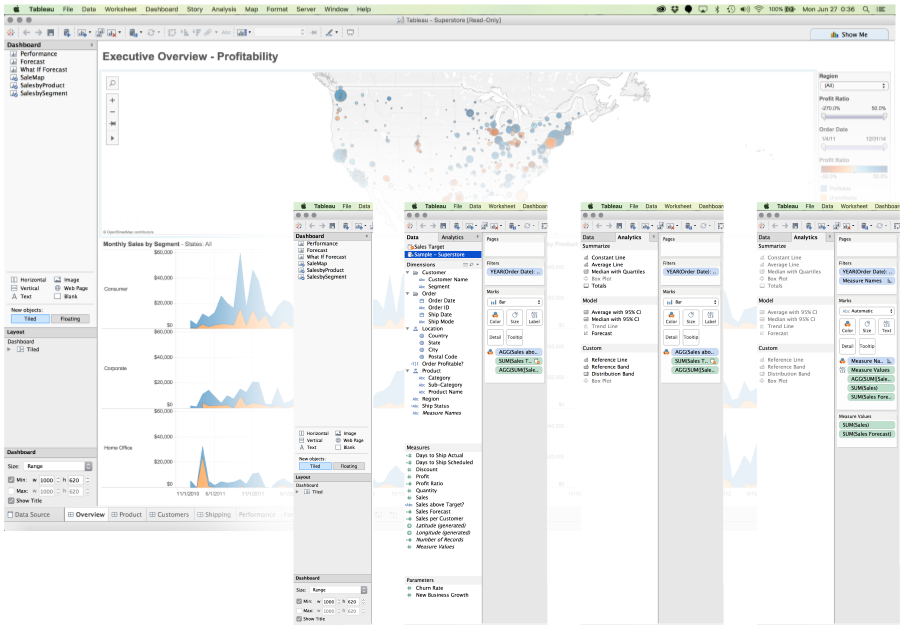Click the Sales per Customer measure

[439, 518]
